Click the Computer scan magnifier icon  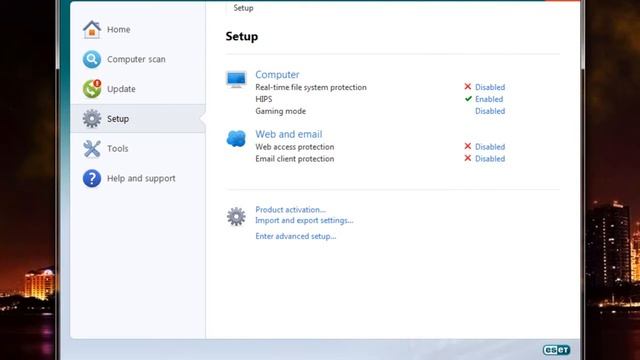pyautogui.click(x=92, y=59)
